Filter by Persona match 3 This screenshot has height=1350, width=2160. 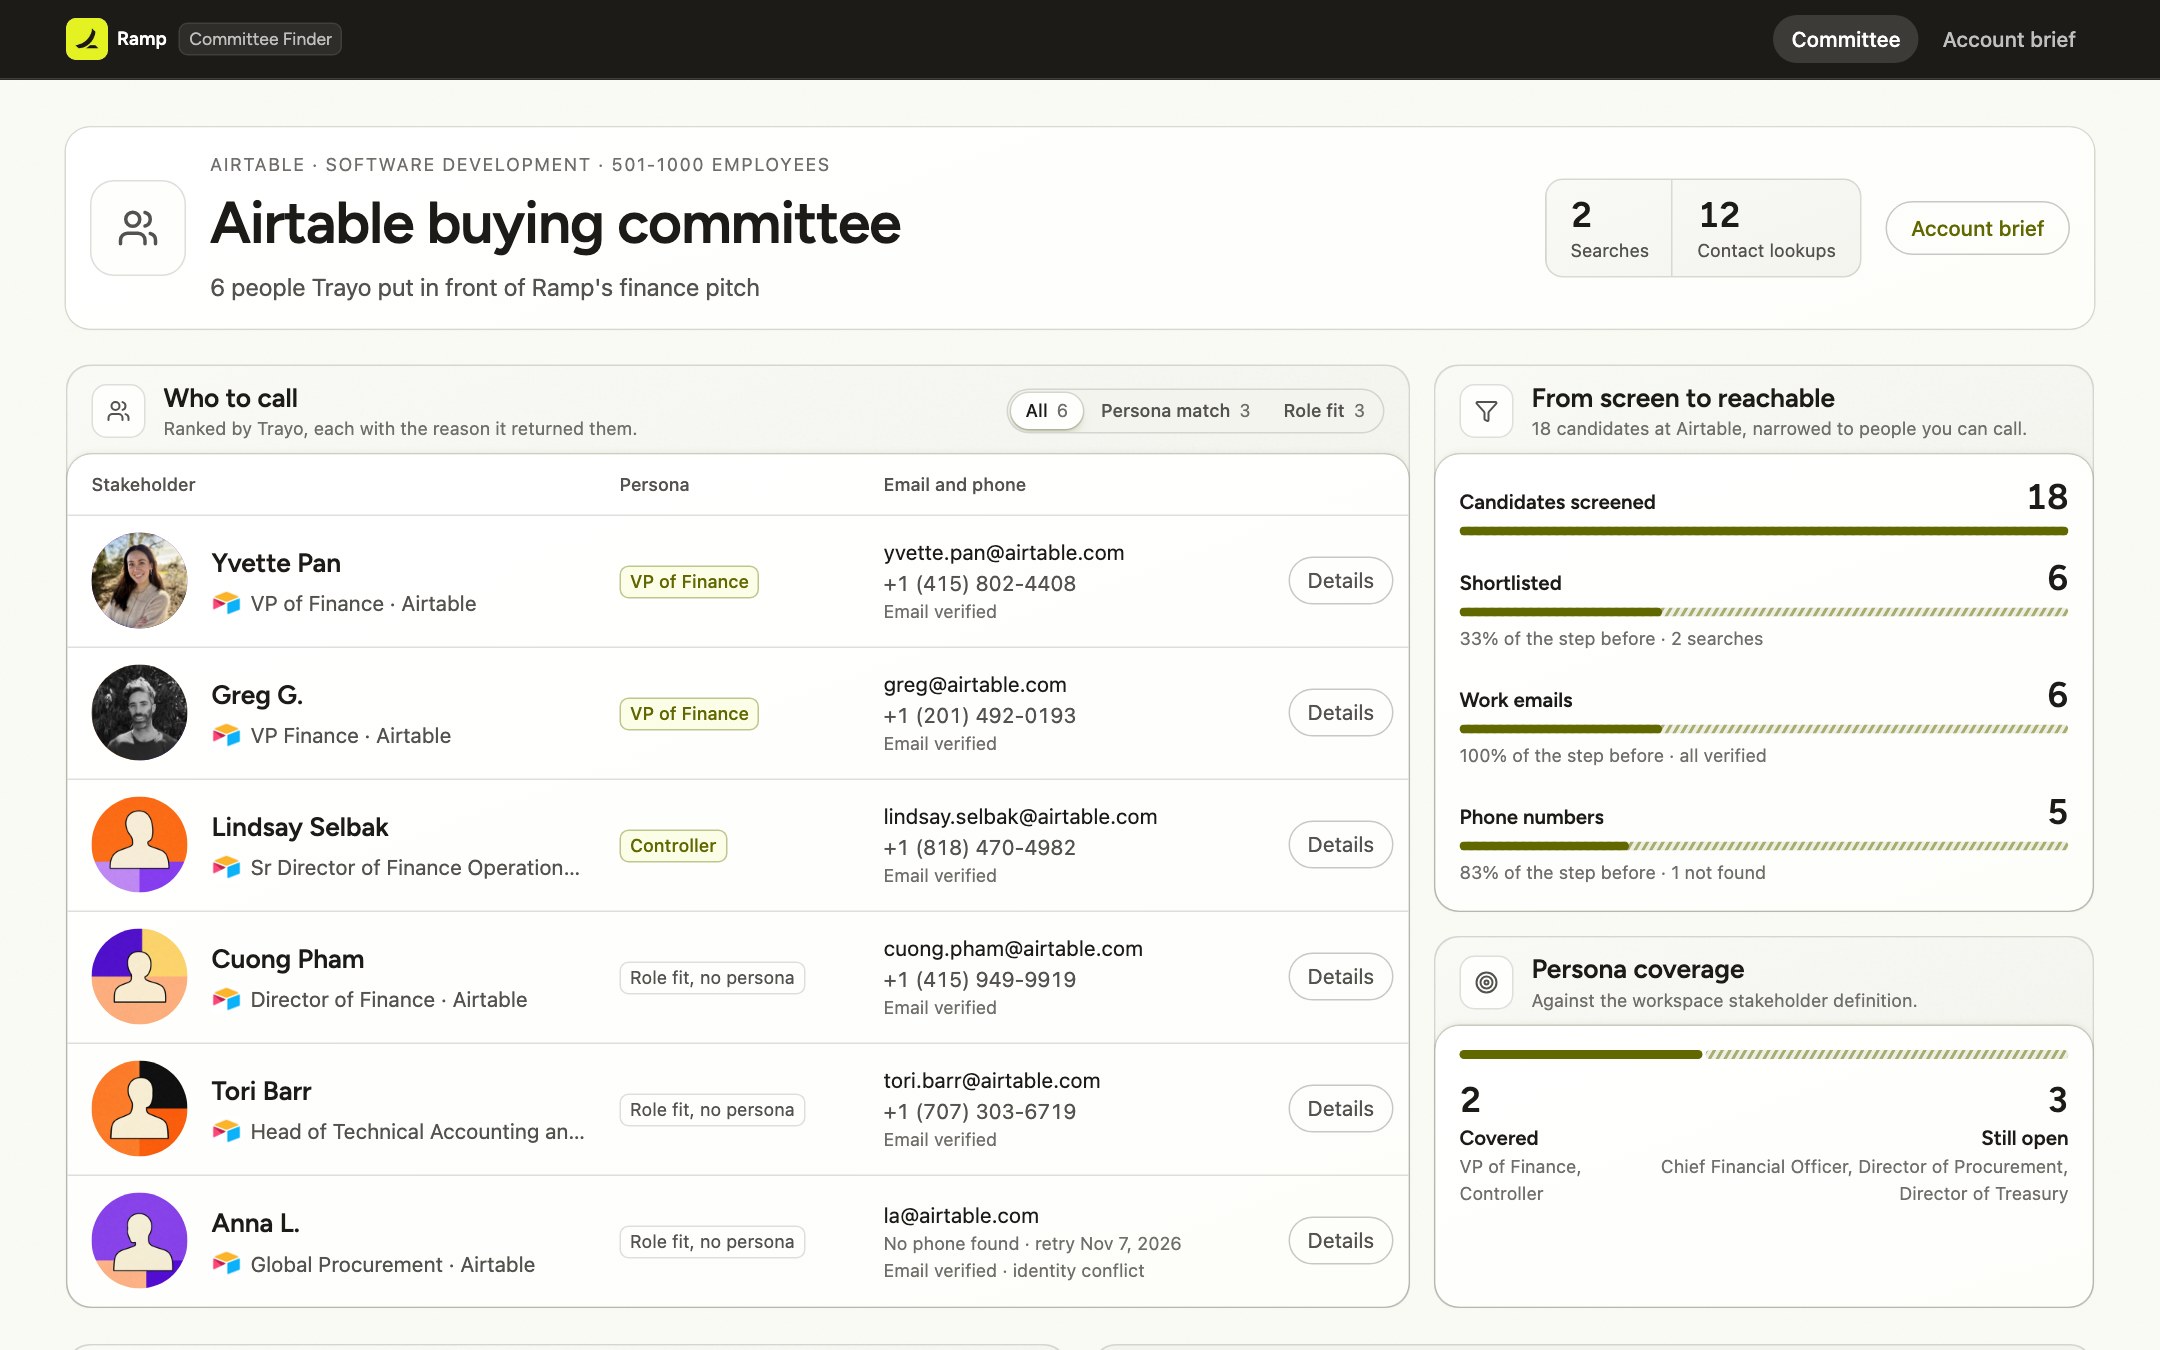pos(1175,411)
